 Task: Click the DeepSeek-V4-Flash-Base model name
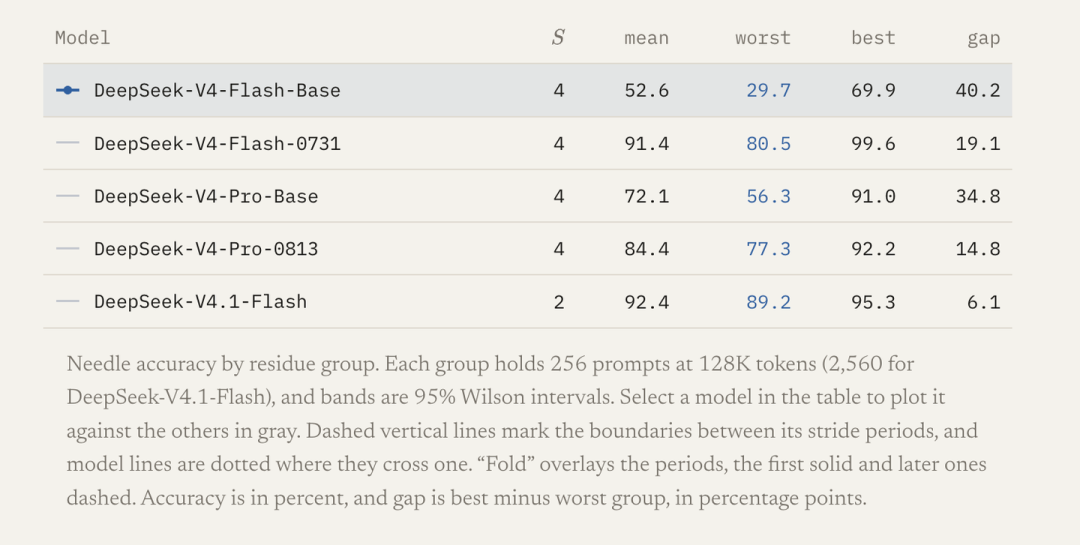coord(217,90)
